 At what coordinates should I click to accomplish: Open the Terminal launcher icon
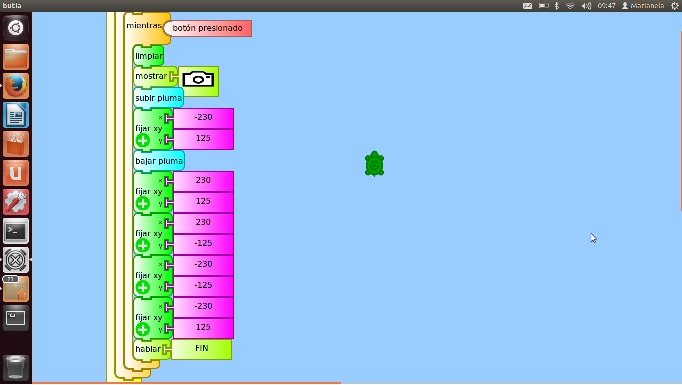(x=16, y=231)
